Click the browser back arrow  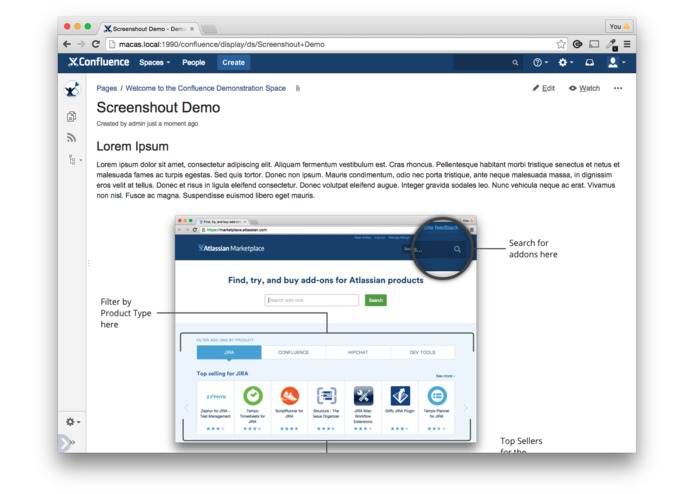[67, 44]
